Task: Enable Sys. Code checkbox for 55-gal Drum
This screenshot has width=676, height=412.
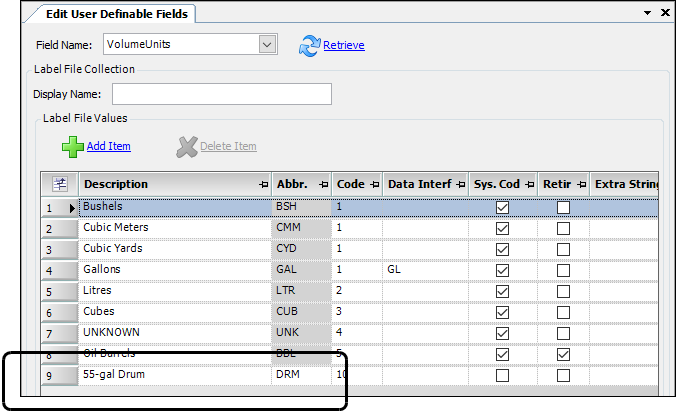Action: [502, 375]
